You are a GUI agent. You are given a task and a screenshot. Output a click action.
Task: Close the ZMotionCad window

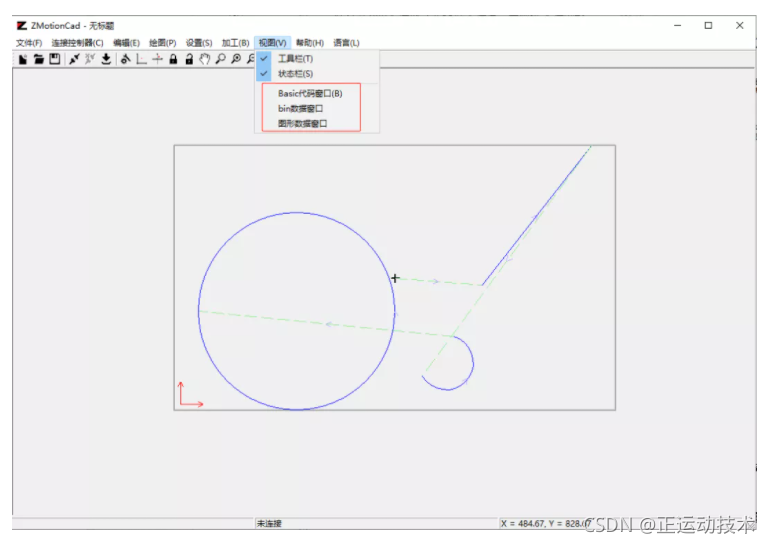(740, 26)
